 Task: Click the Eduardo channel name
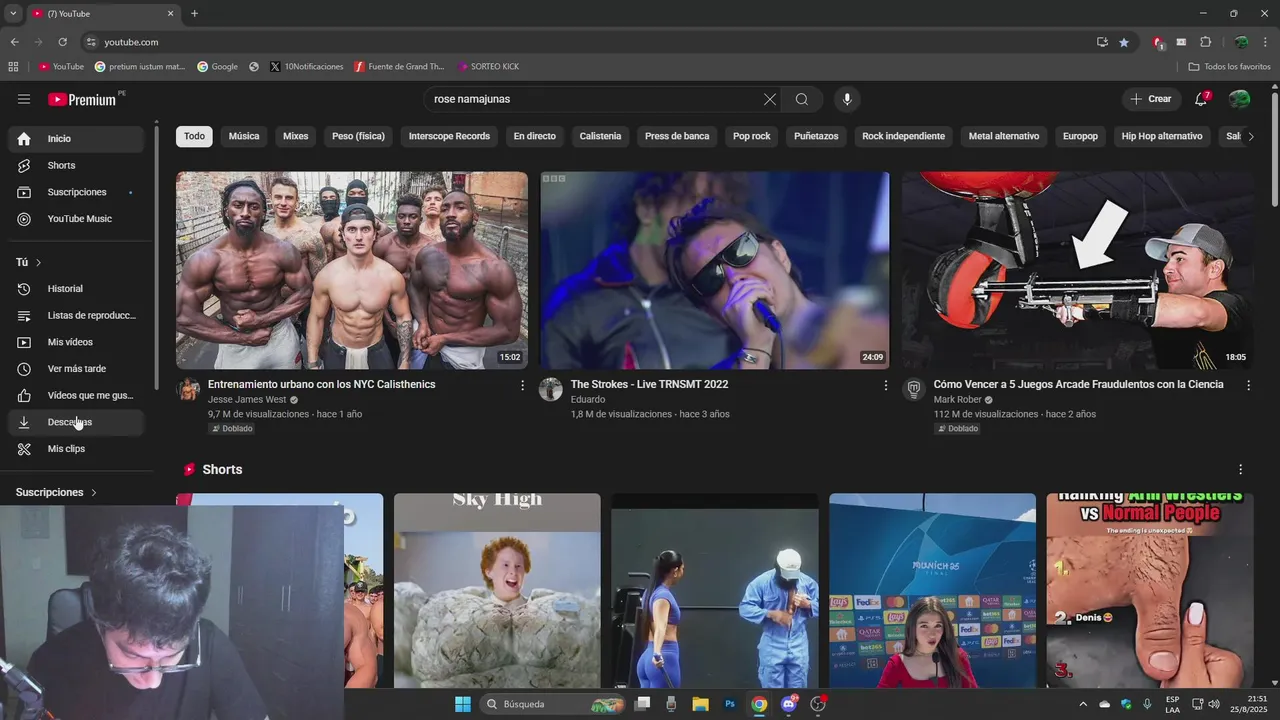(x=588, y=400)
